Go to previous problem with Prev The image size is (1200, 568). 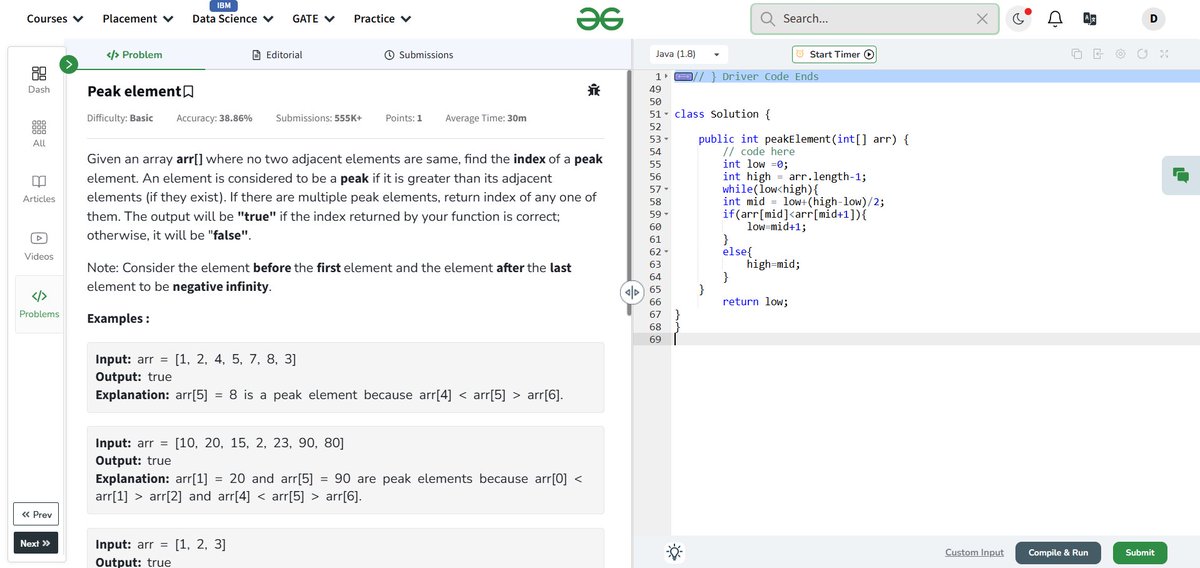click(x=35, y=515)
